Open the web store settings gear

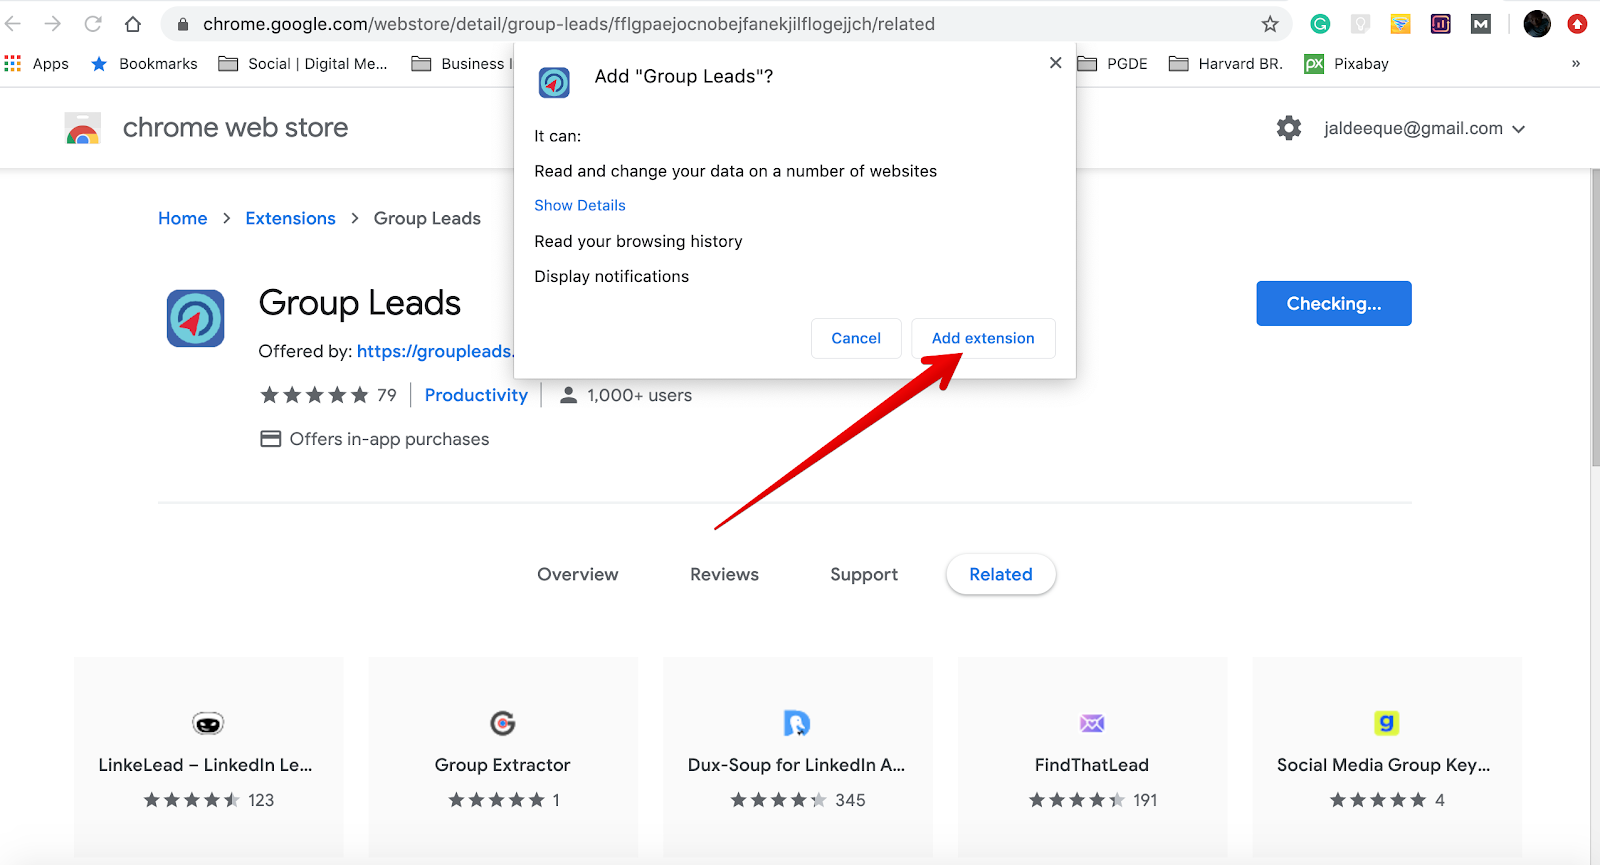pos(1289,128)
